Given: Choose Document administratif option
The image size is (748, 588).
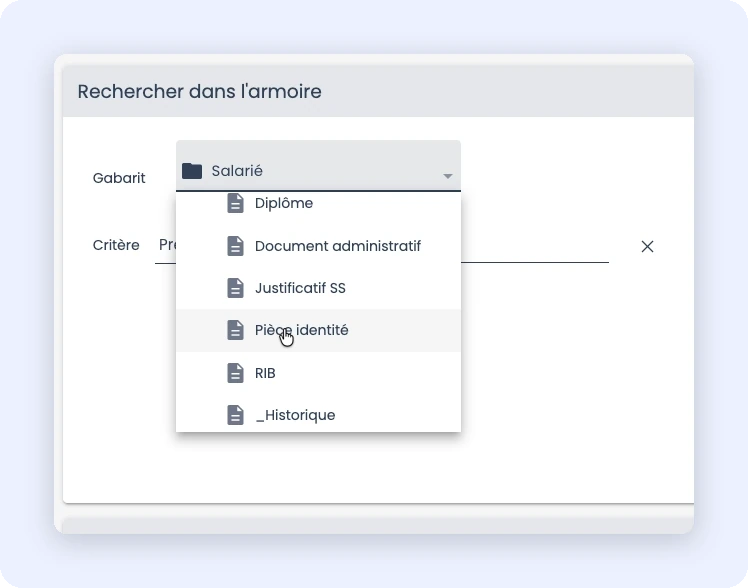Looking at the screenshot, I should point(318,246).
